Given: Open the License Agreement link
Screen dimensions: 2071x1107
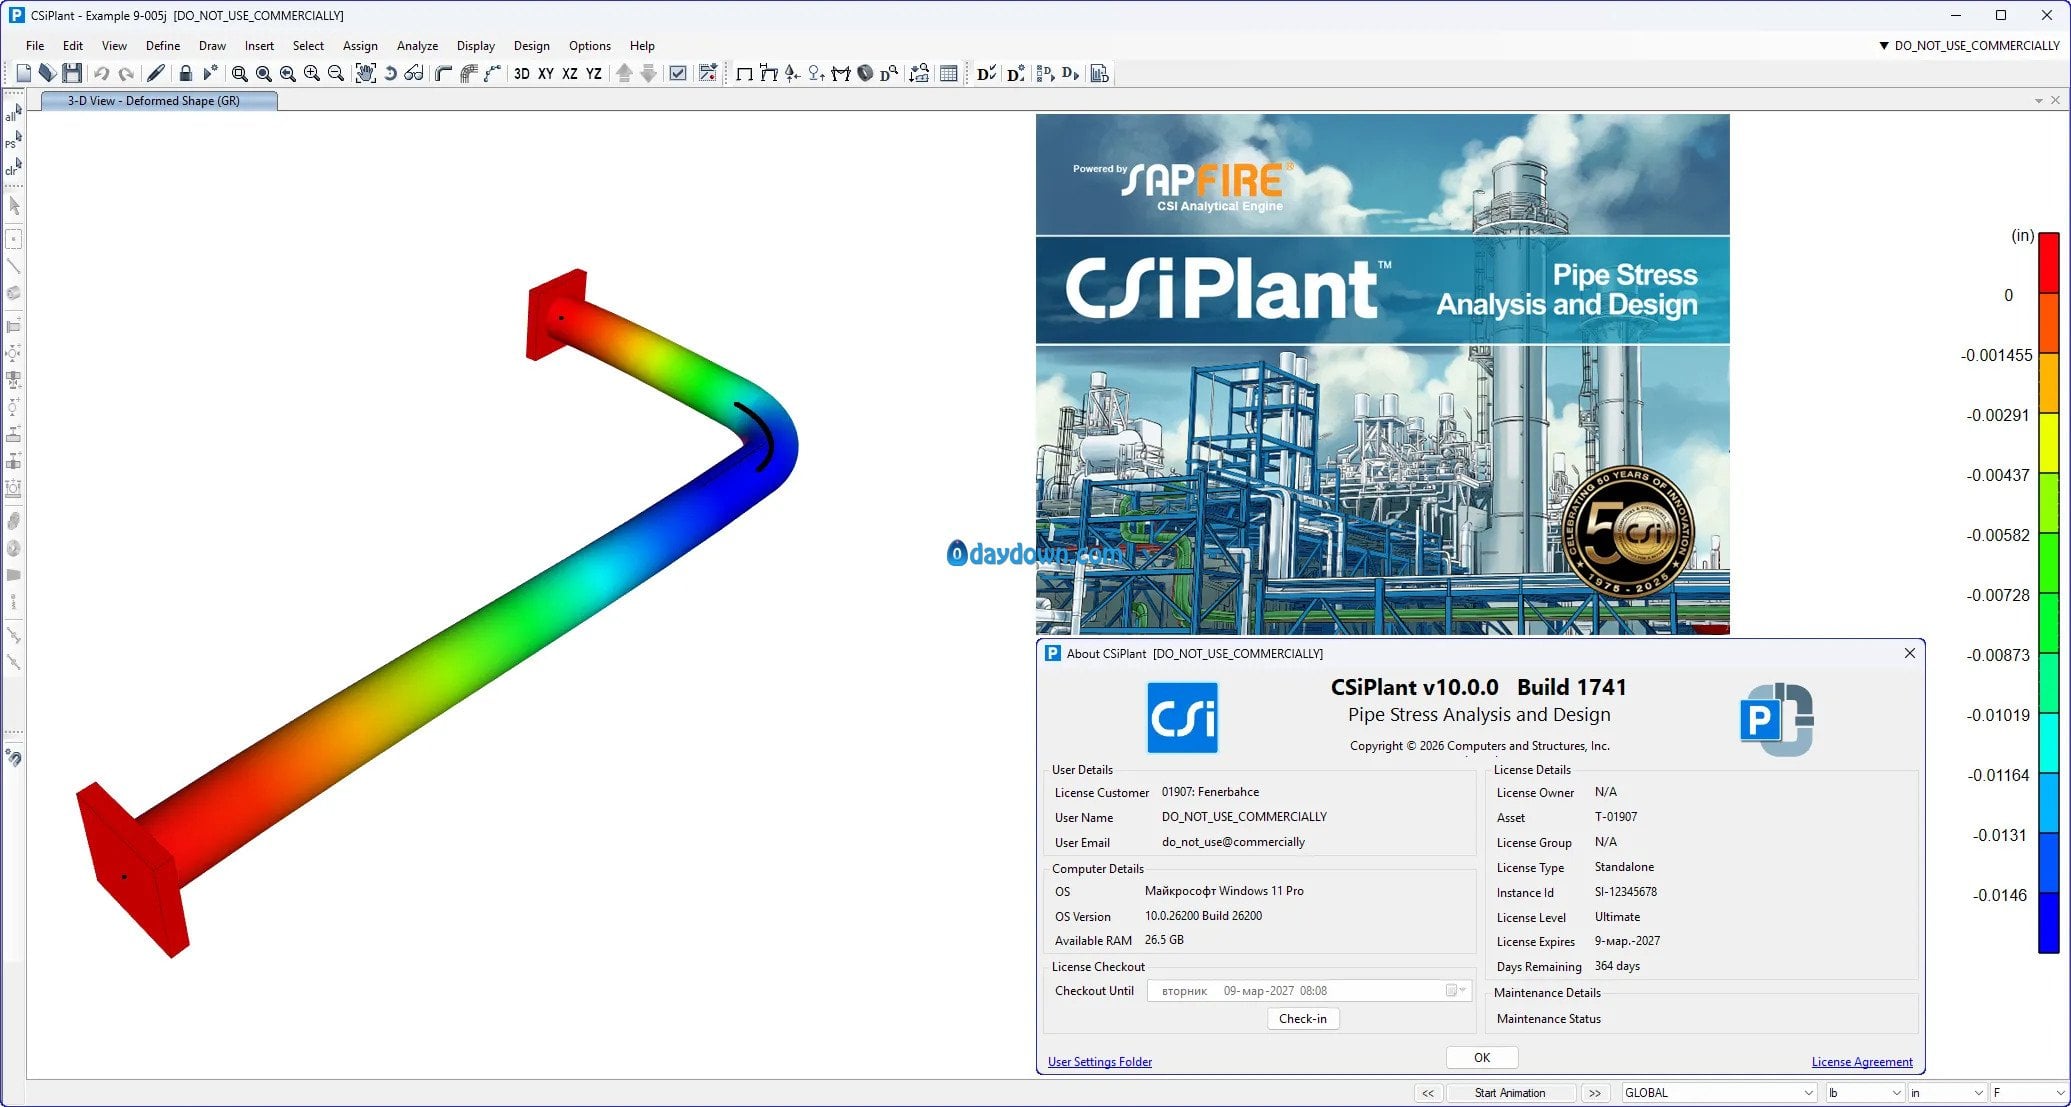Looking at the screenshot, I should click(1861, 1062).
